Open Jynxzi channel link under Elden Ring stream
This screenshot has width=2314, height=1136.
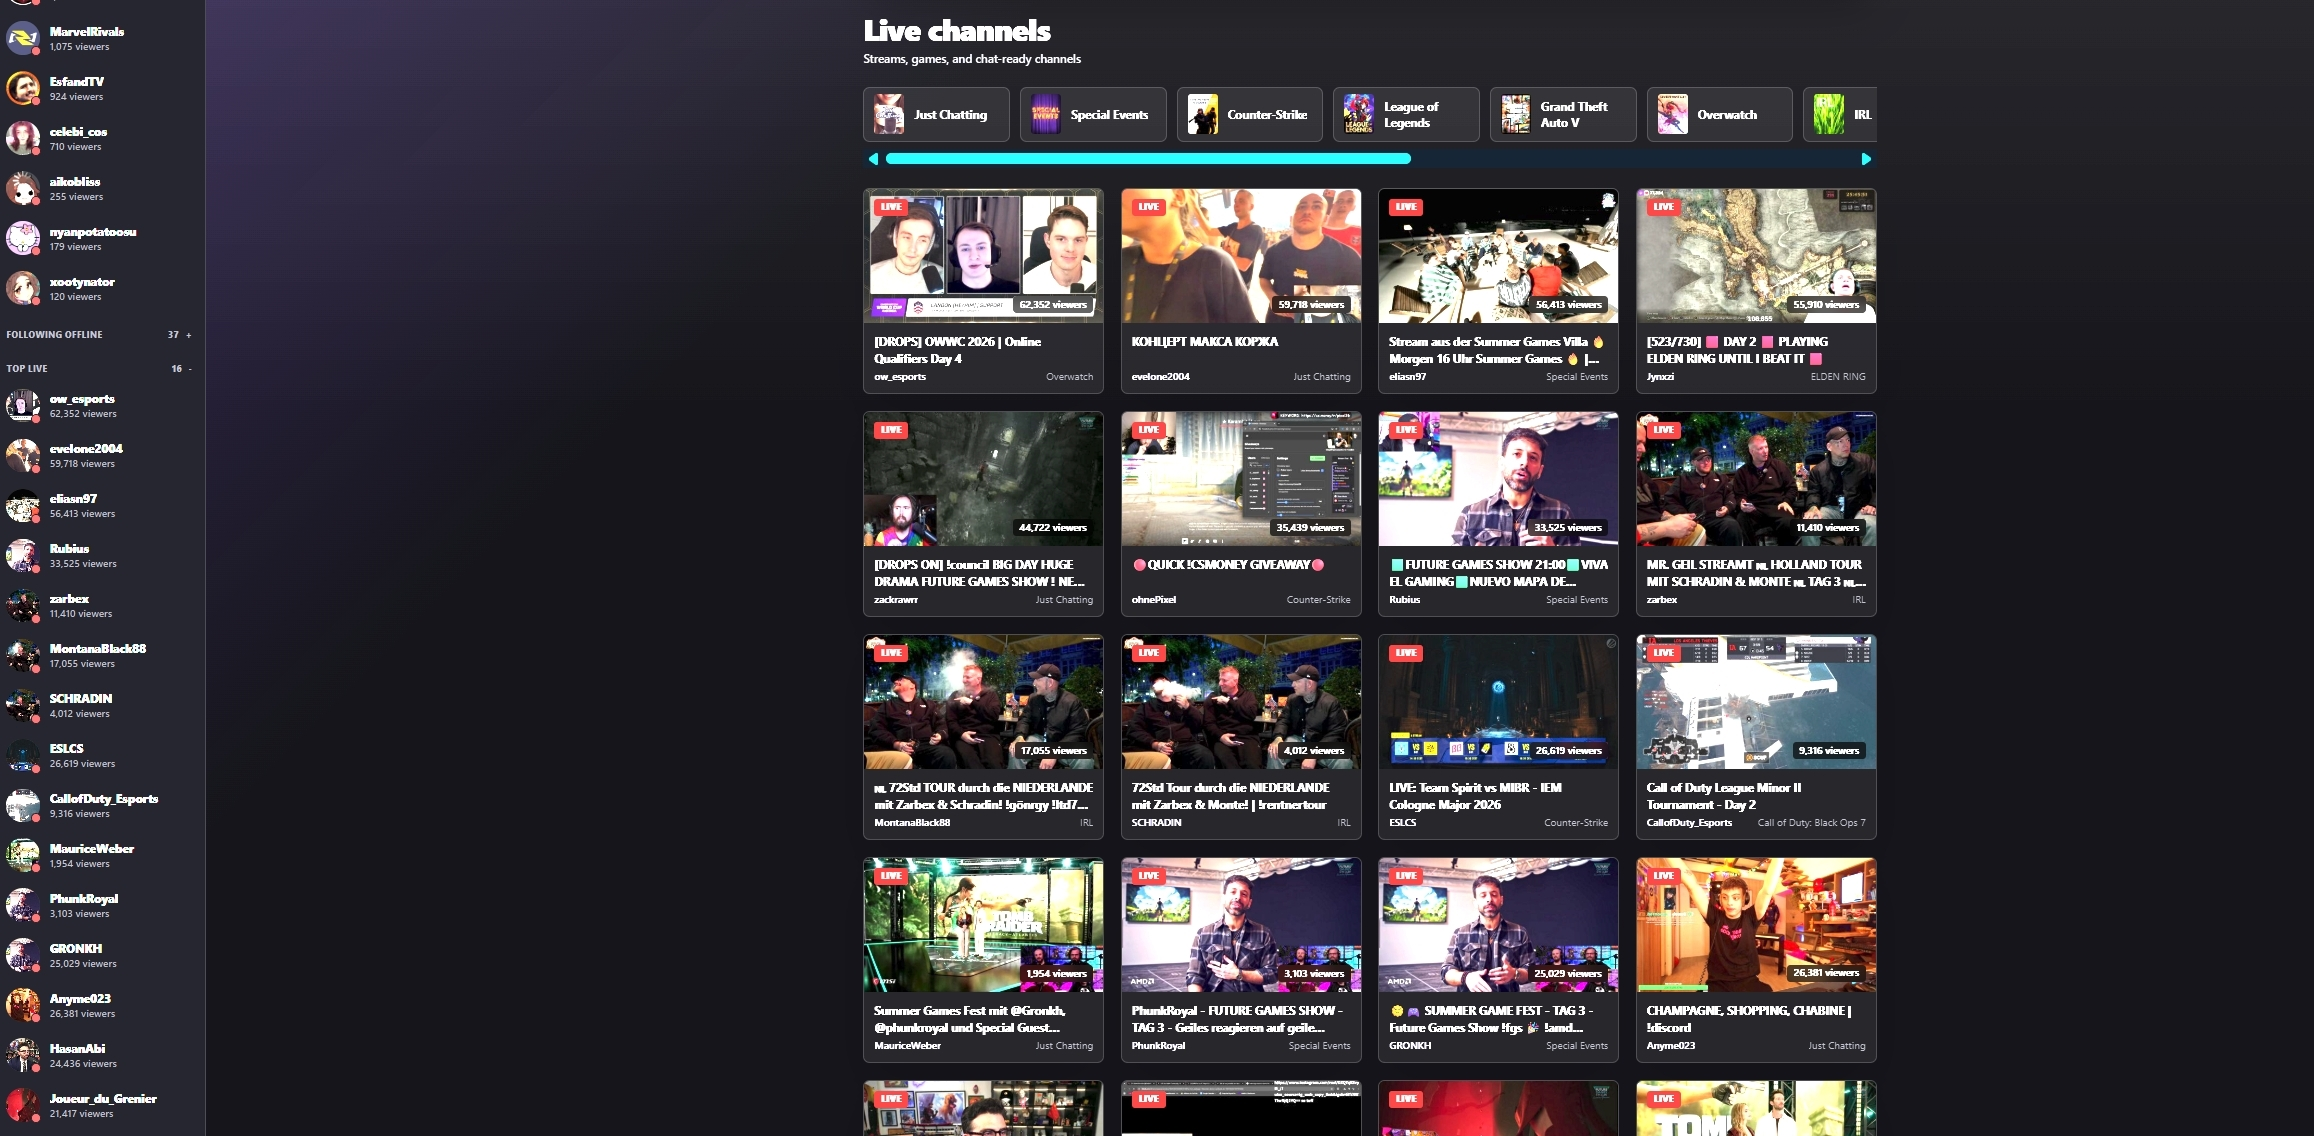coord(1660,377)
